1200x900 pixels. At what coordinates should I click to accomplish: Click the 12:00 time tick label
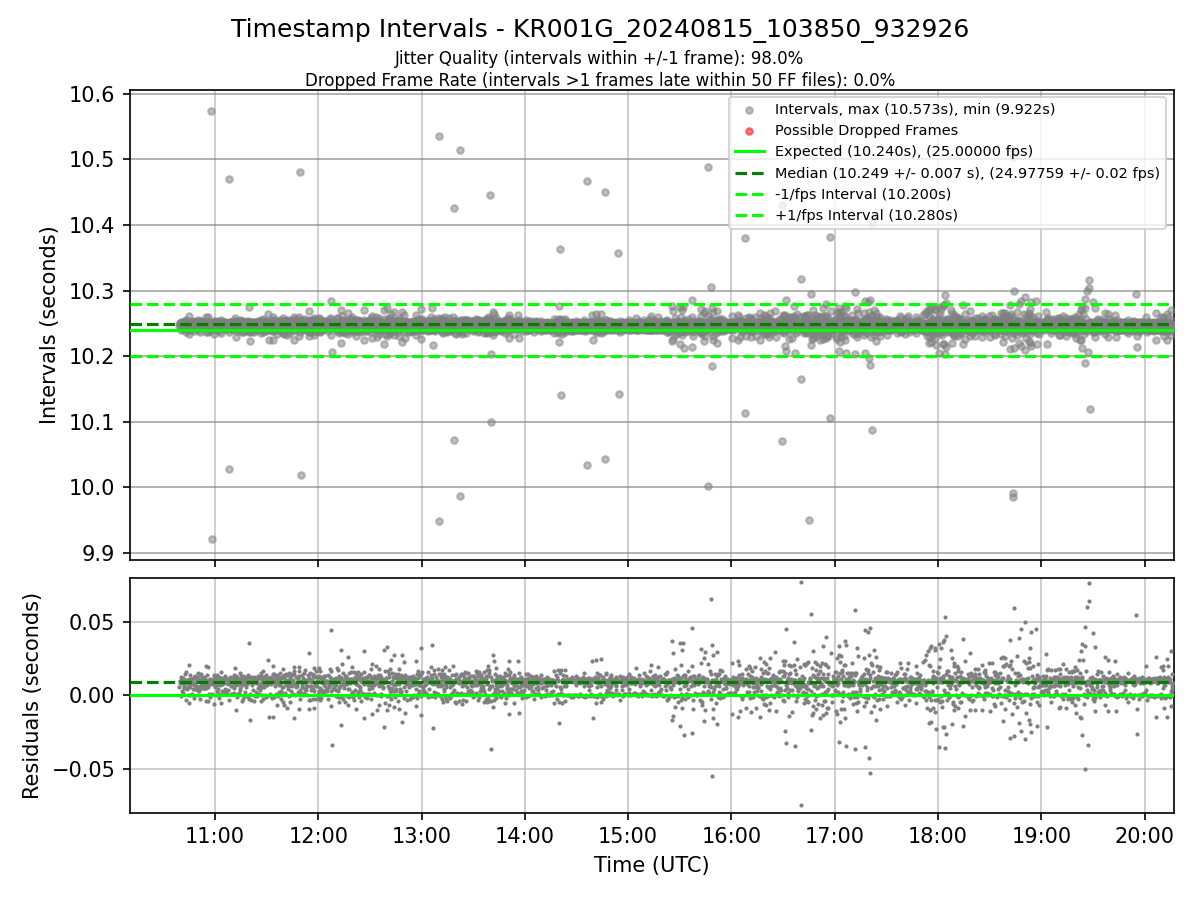click(x=318, y=834)
